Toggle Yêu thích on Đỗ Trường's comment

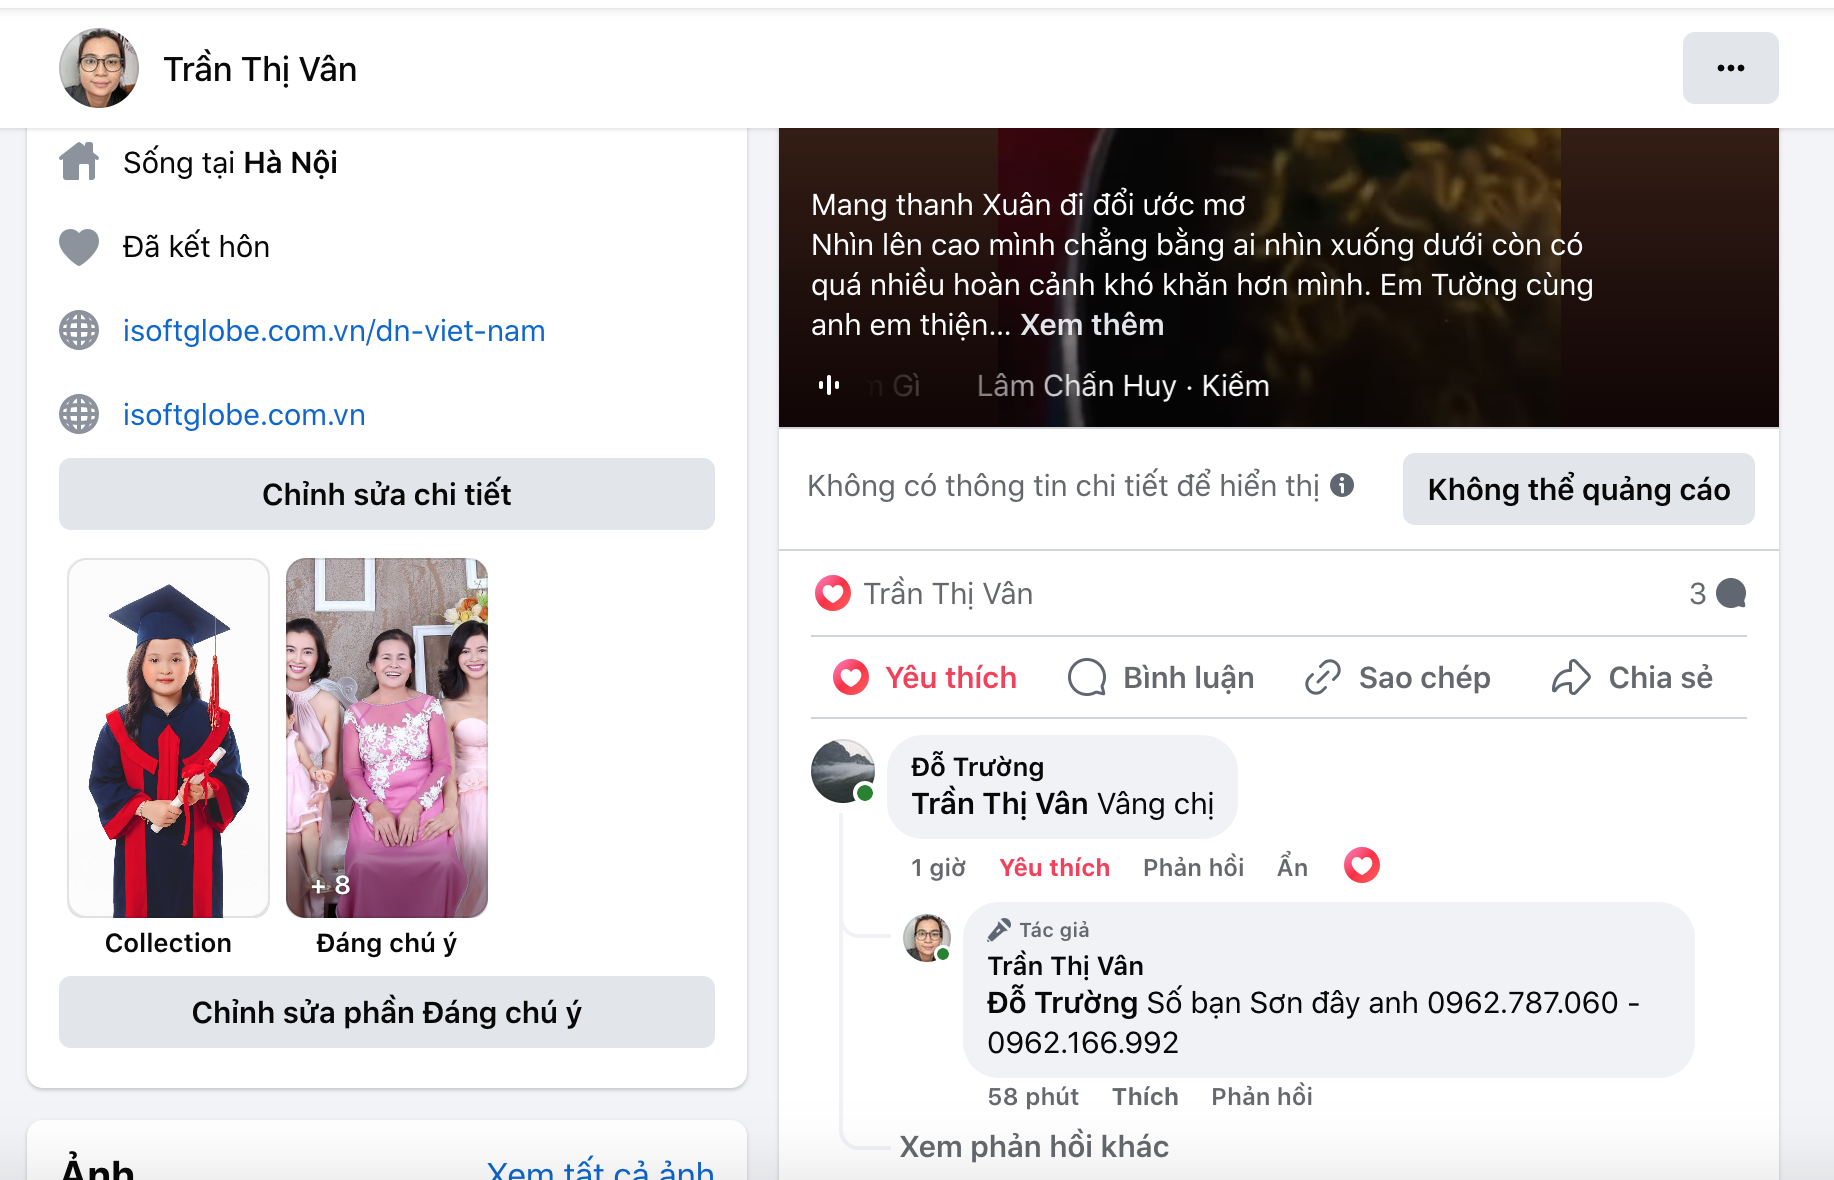(1054, 867)
